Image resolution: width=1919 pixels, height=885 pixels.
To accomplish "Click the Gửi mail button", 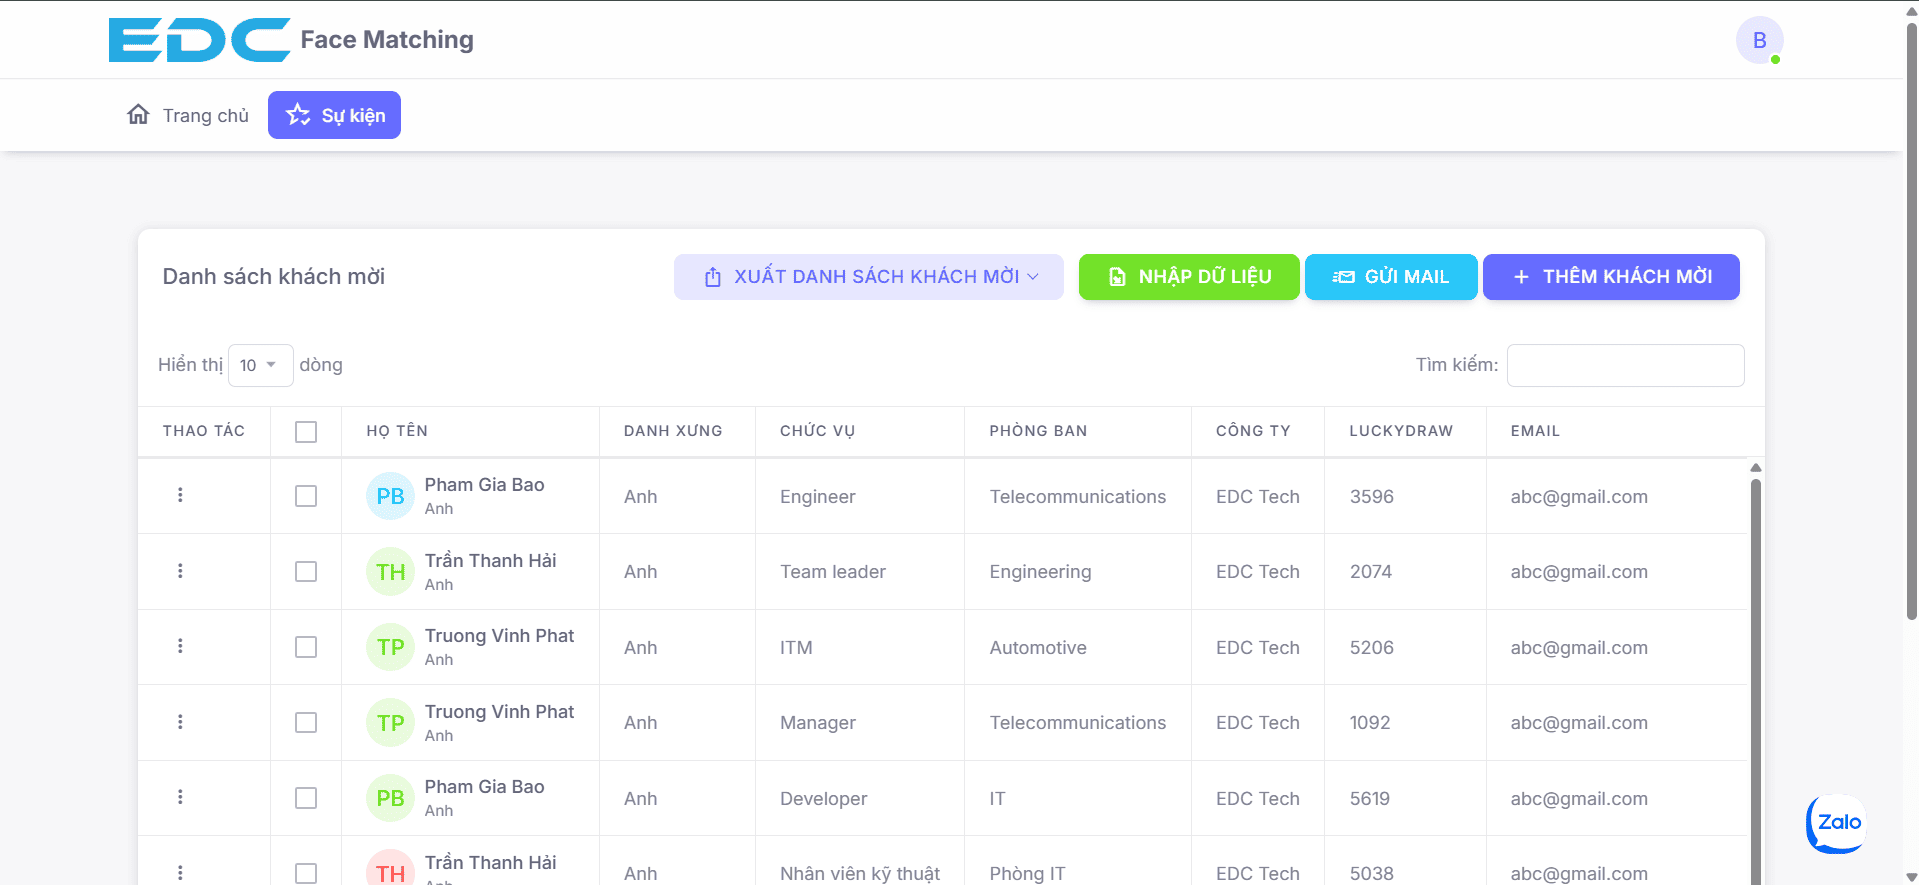I will (x=1390, y=277).
